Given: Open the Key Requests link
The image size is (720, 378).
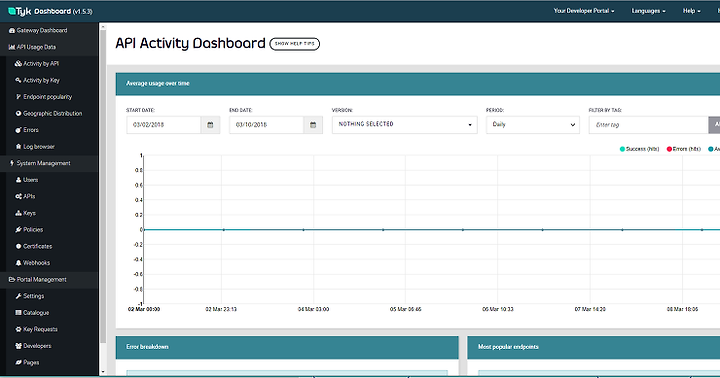Looking at the screenshot, I should tap(40, 329).
